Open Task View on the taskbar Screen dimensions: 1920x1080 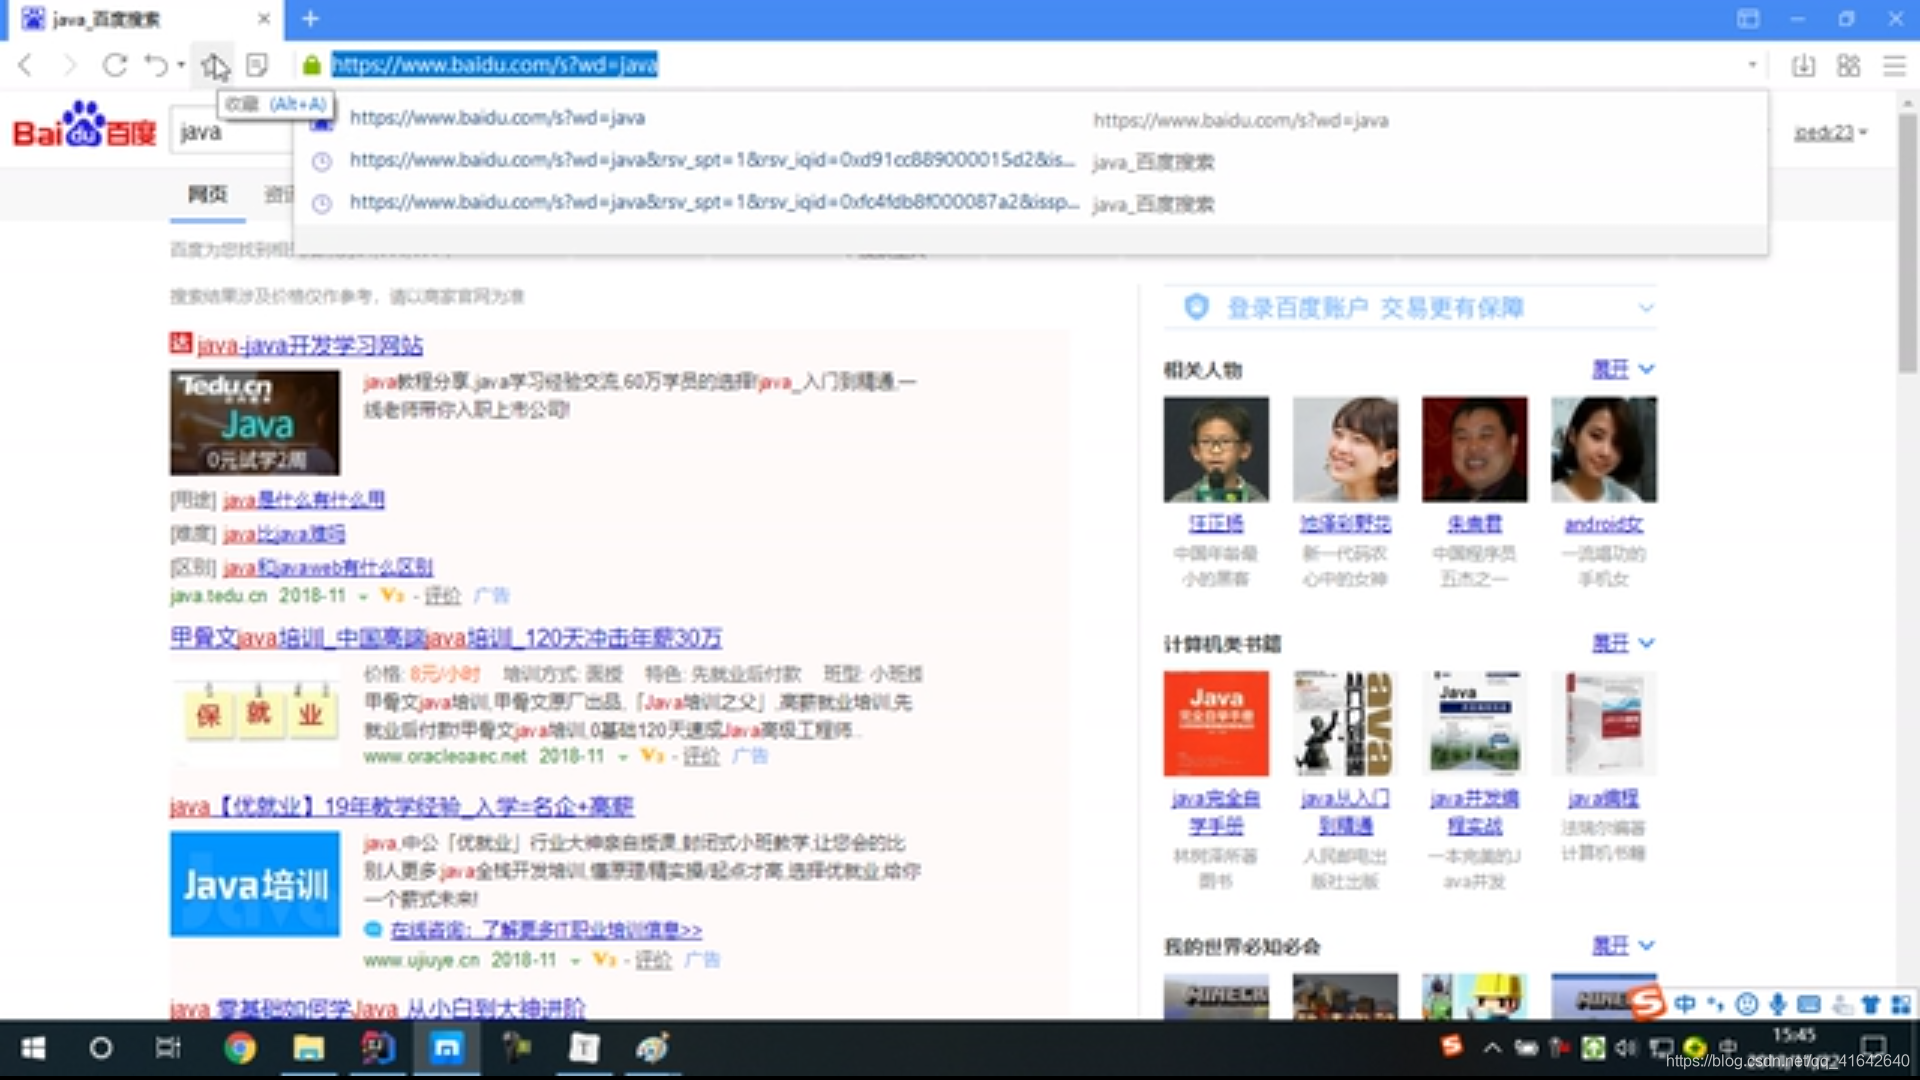pyautogui.click(x=168, y=1048)
